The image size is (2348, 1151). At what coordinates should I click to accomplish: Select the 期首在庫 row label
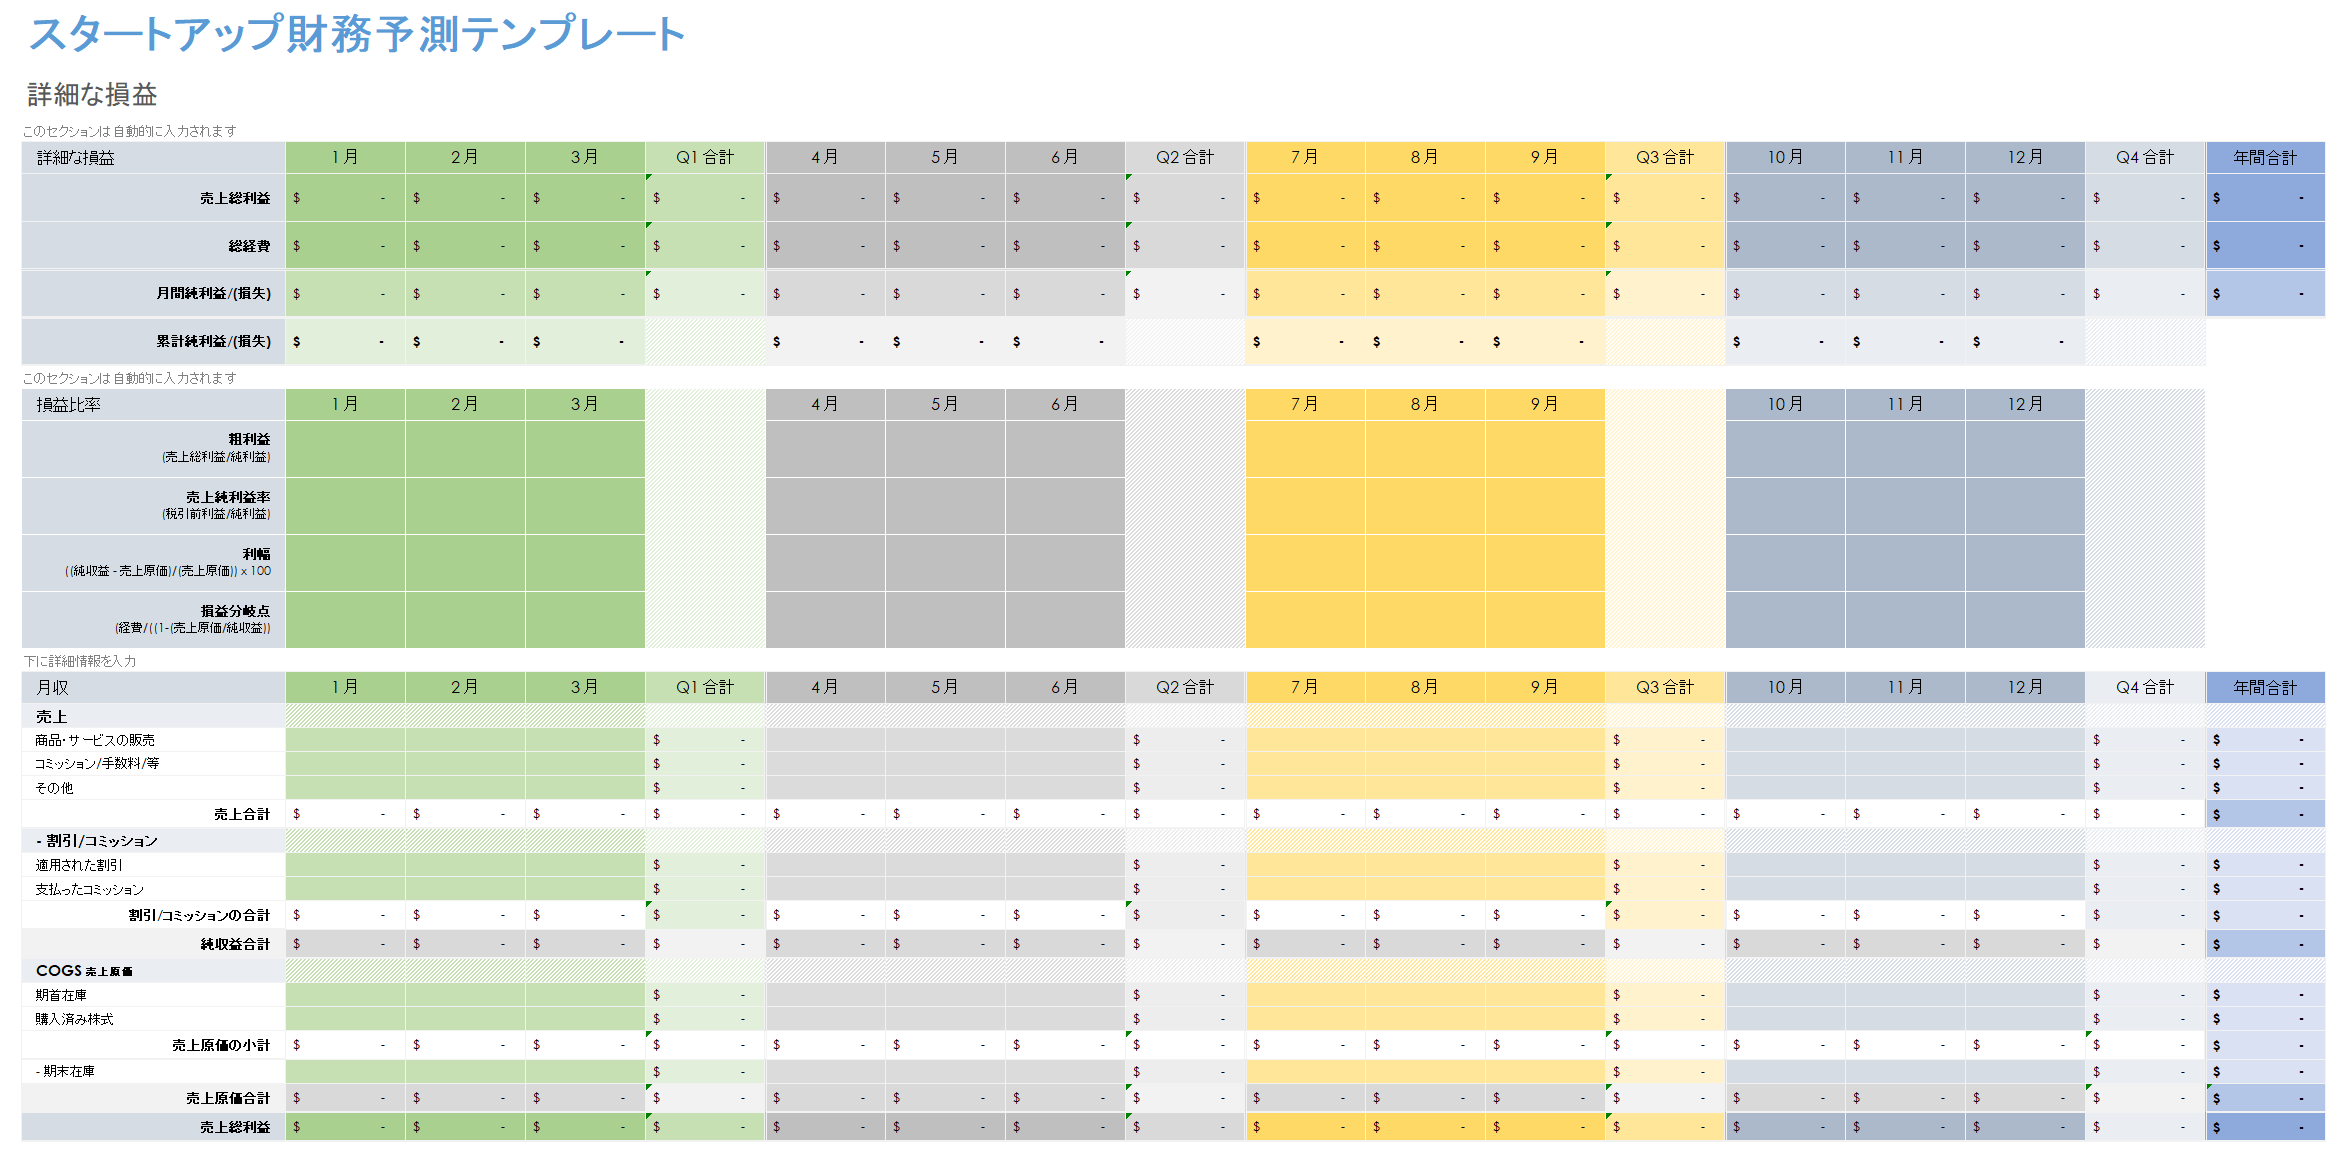click(x=61, y=995)
